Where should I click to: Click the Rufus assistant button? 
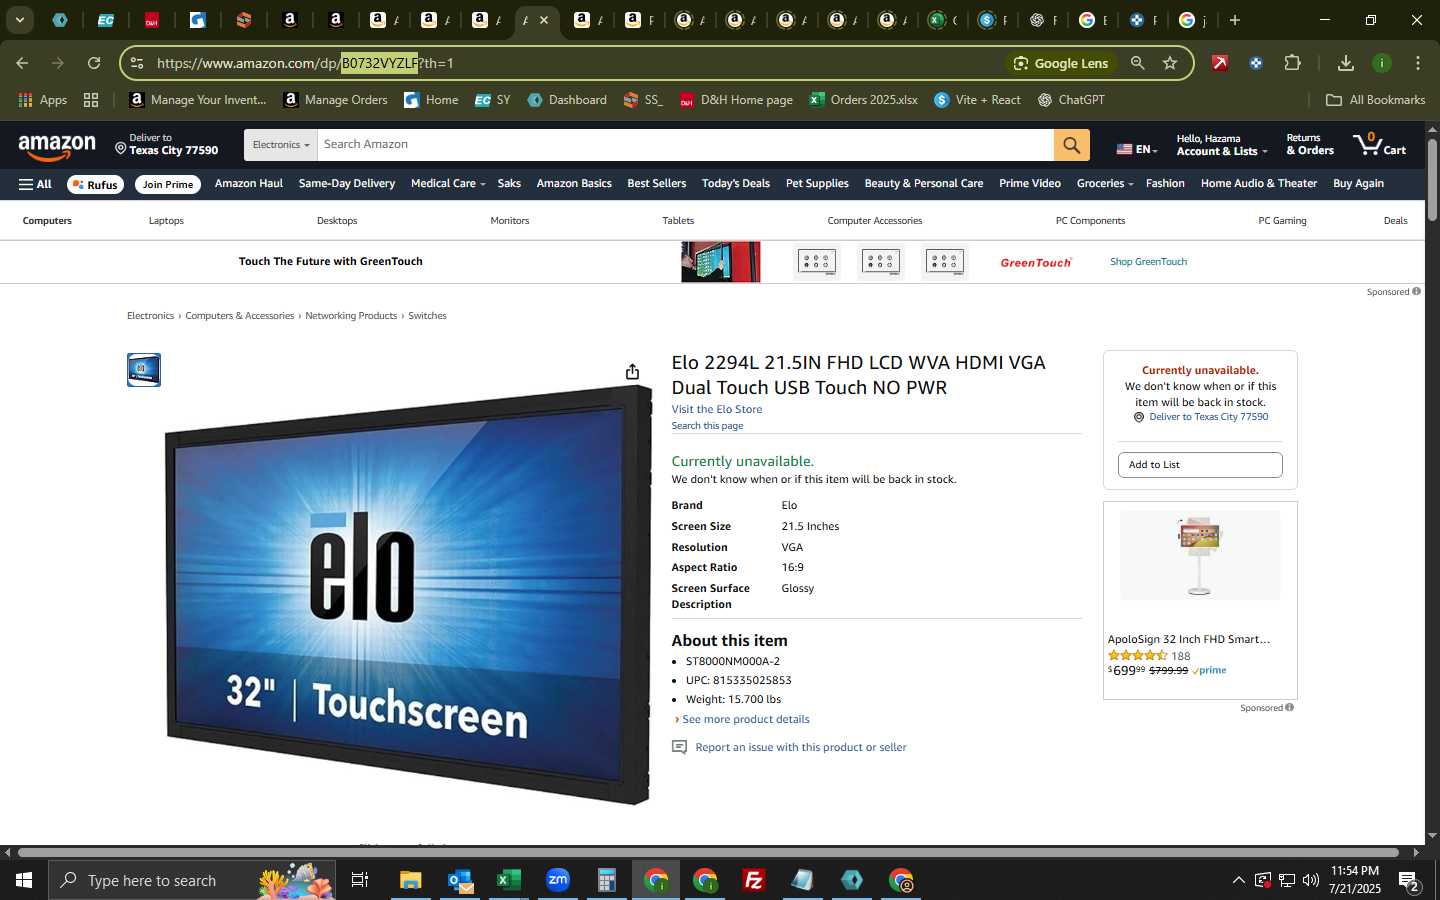95,185
